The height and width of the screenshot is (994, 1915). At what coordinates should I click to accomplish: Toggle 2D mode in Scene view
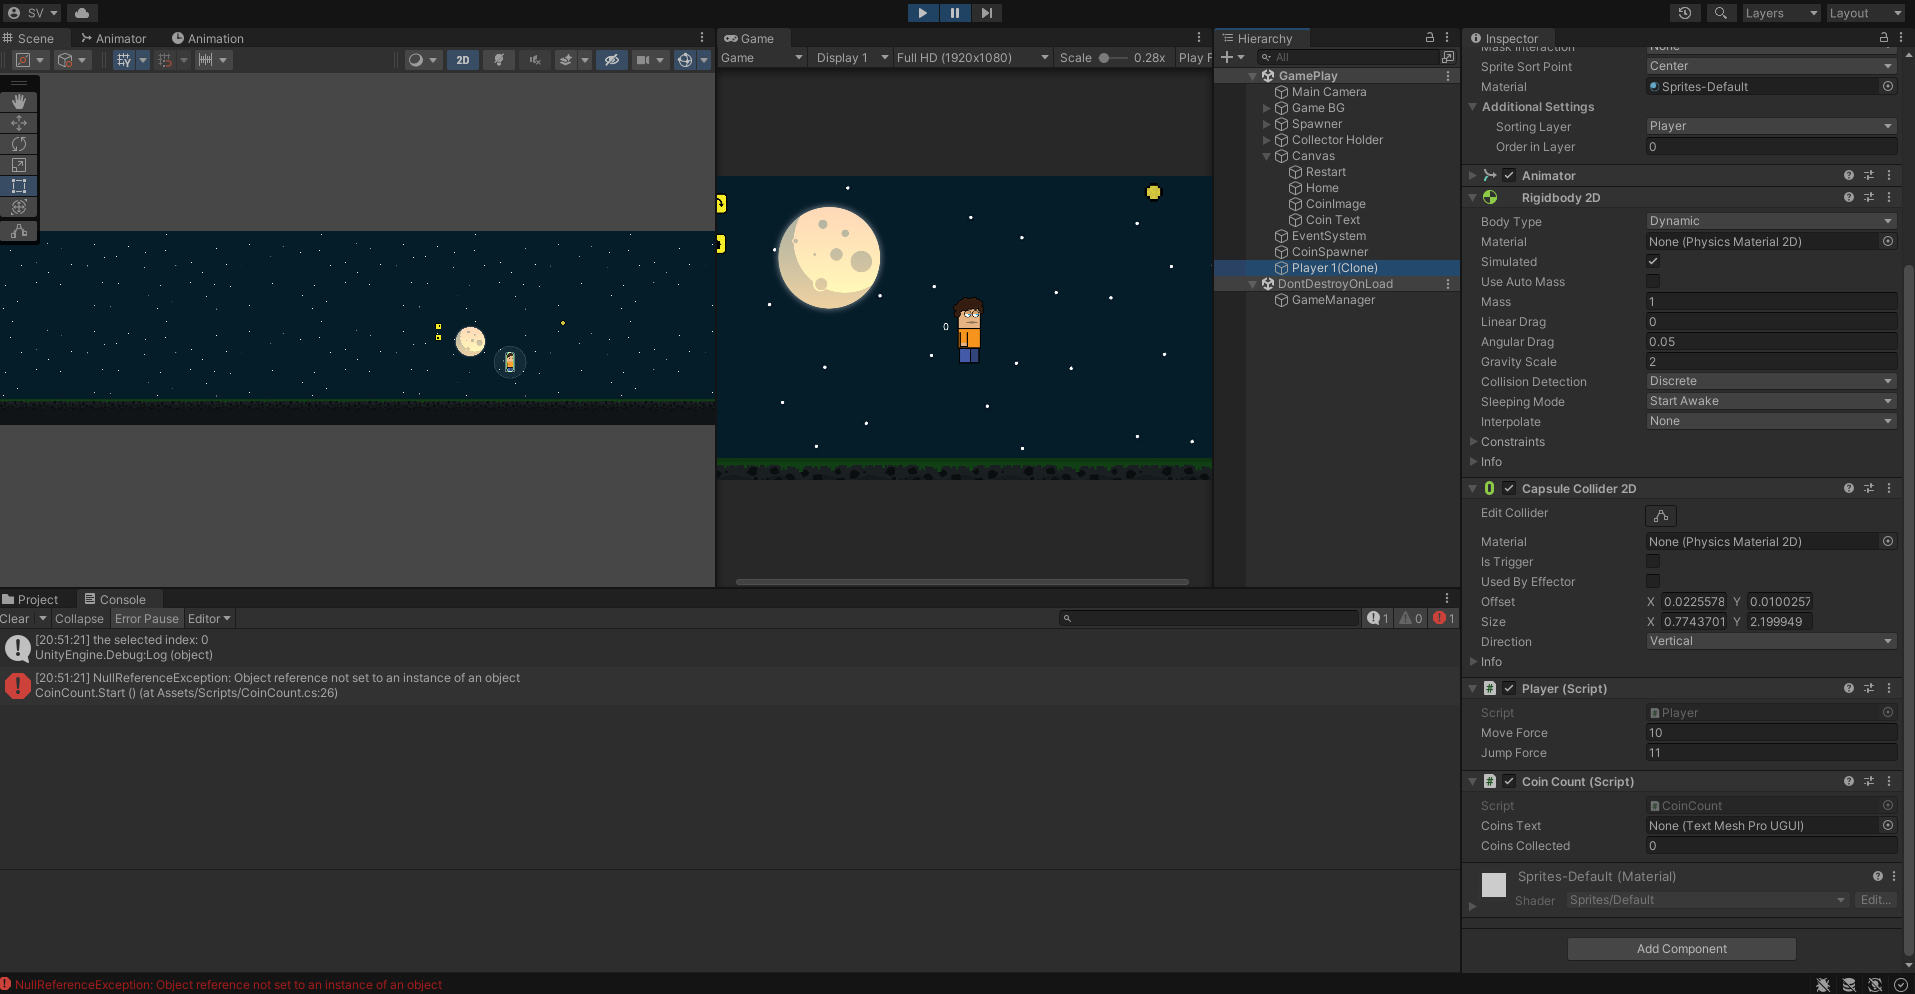click(x=463, y=59)
